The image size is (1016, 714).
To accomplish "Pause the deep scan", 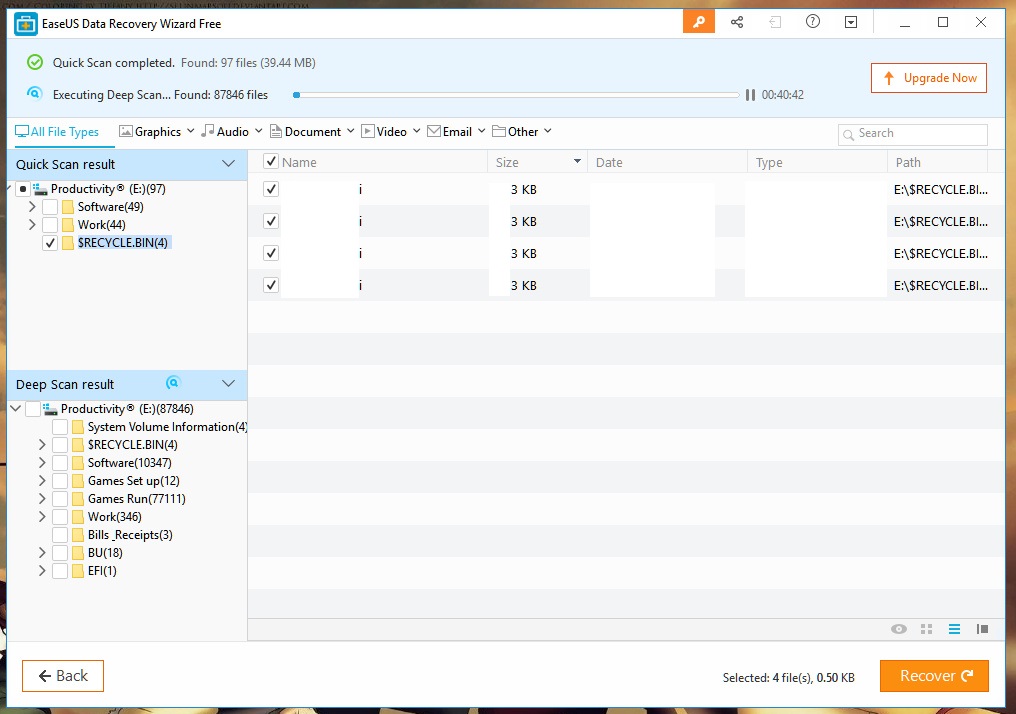I will (750, 95).
